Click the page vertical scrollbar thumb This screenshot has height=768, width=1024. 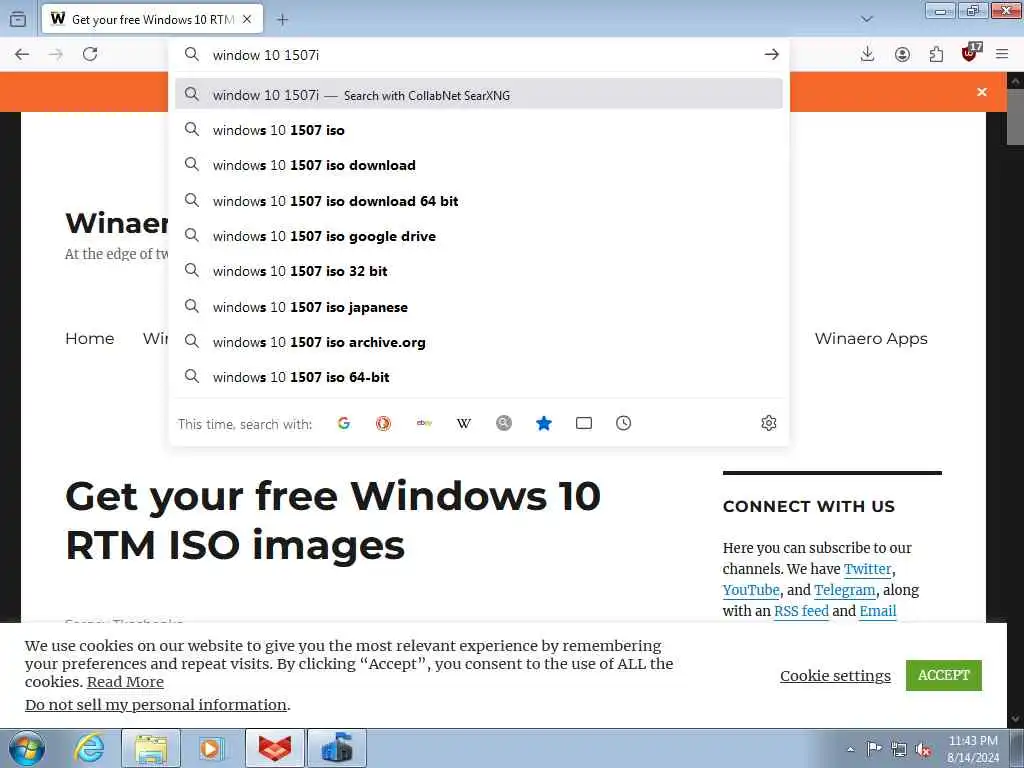pyautogui.click(x=1015, y=117)
